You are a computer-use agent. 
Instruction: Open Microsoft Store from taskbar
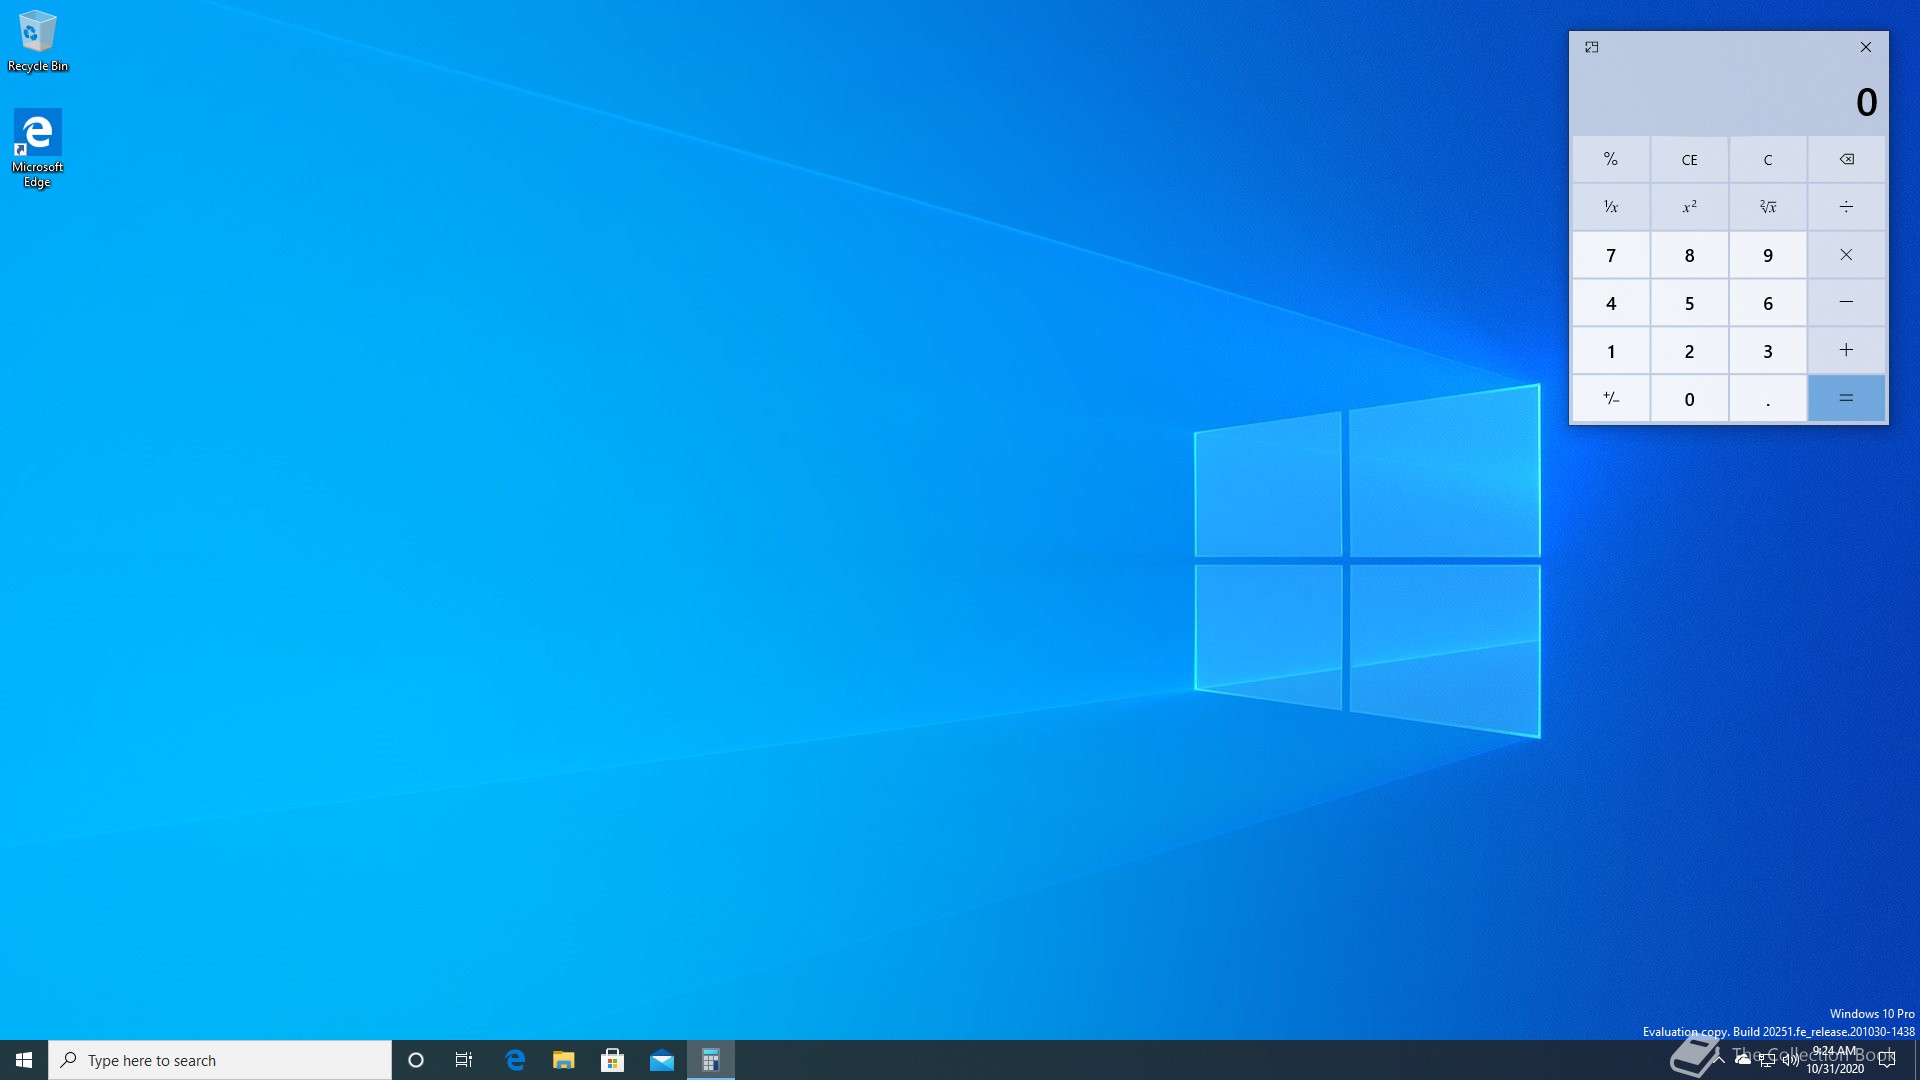click(x=612, y=1060)
